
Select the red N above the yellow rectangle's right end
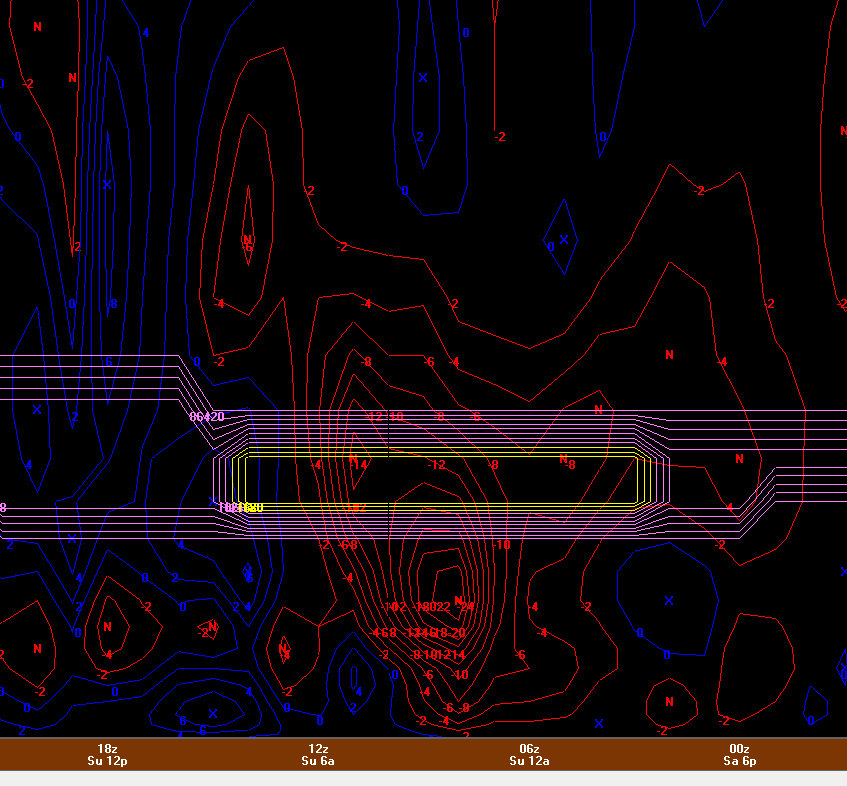click(598, 410)
